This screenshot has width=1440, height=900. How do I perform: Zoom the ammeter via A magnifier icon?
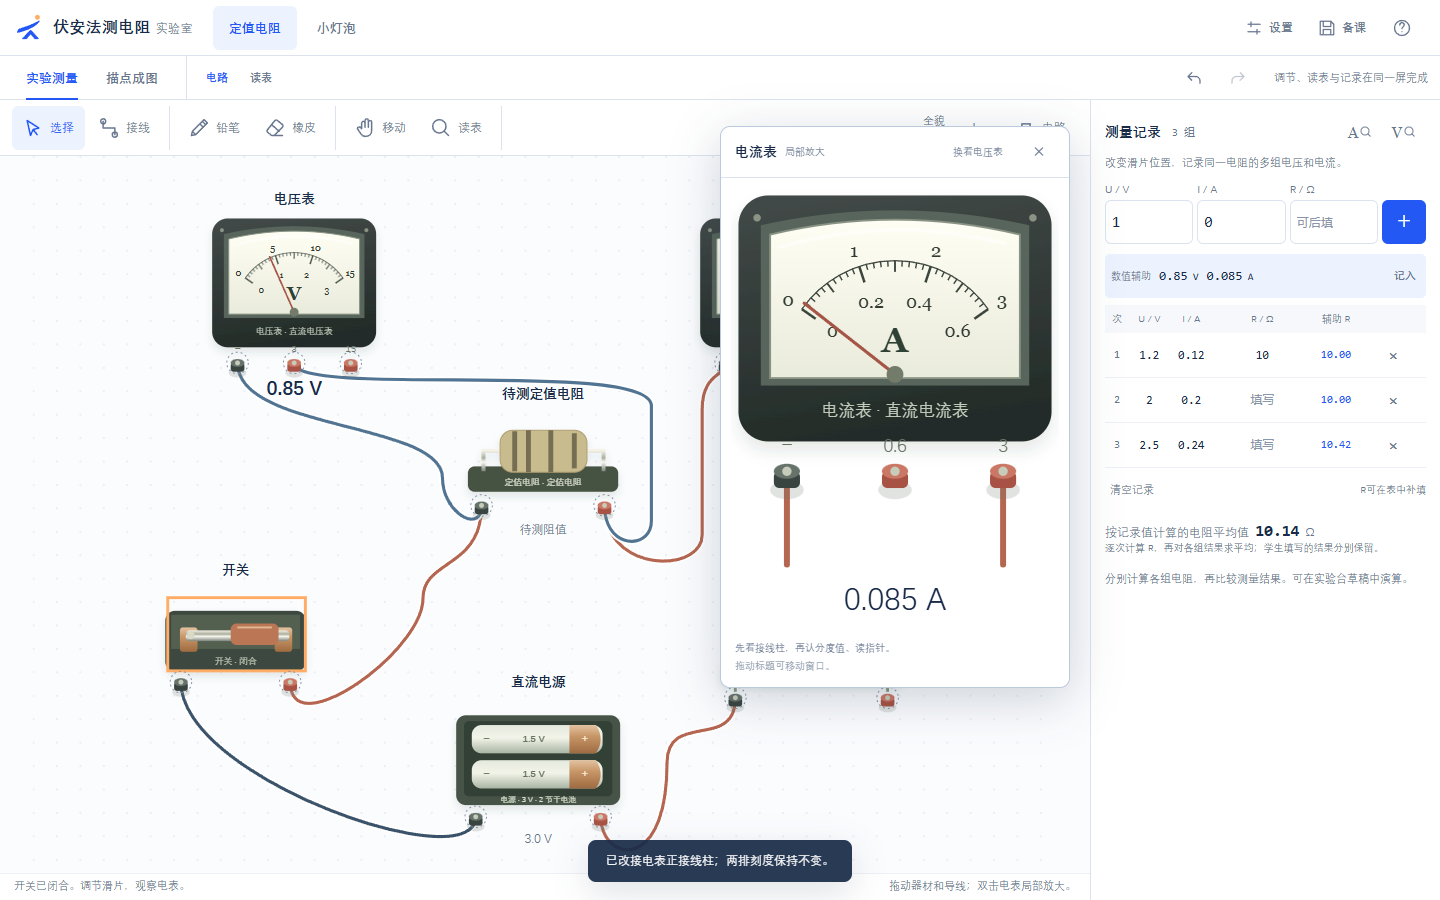tap(1359, 132)
